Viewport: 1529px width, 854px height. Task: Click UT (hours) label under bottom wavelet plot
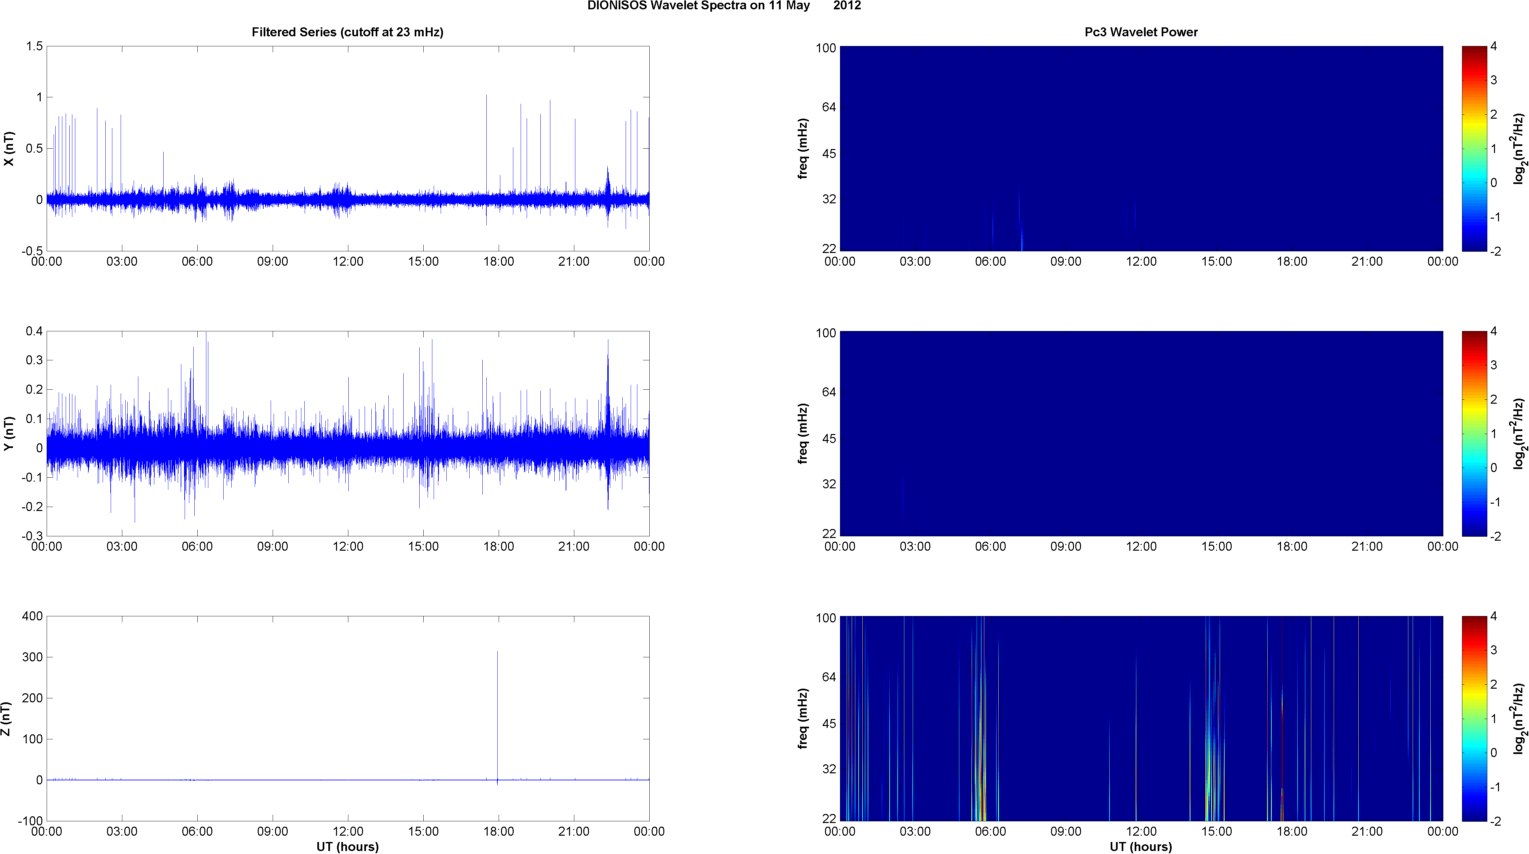point(1141,846)
